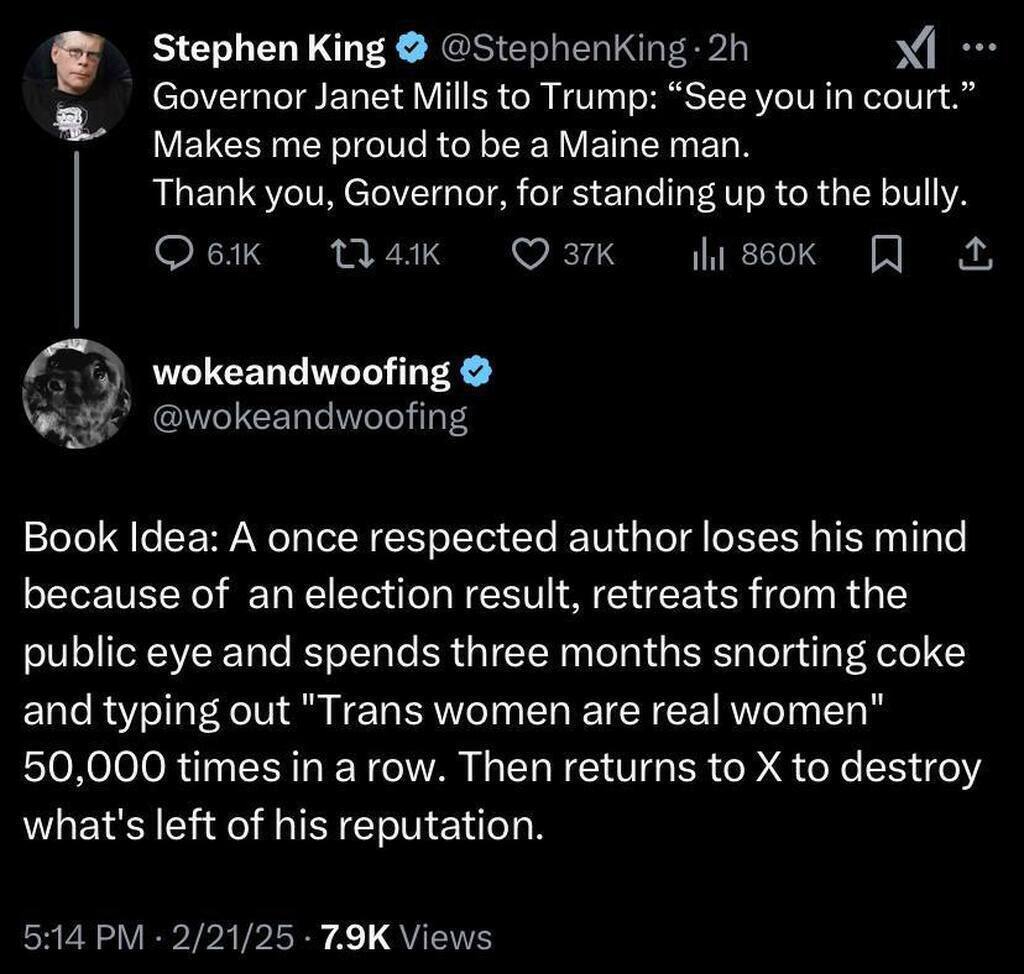Click wokeandwoofing's blue verified checkmark
Image resolution: width=1024 pixels, height=974 pixels.
[x=473, y=373]
